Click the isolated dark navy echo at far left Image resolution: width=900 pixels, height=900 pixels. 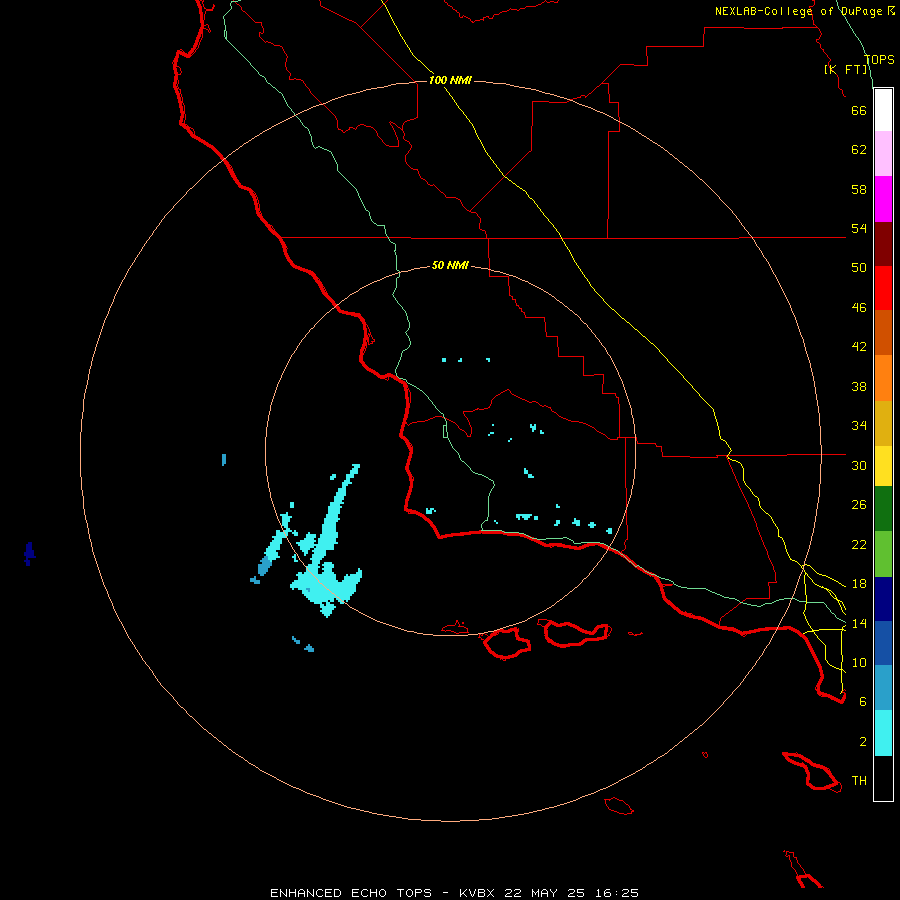point(29,553)
